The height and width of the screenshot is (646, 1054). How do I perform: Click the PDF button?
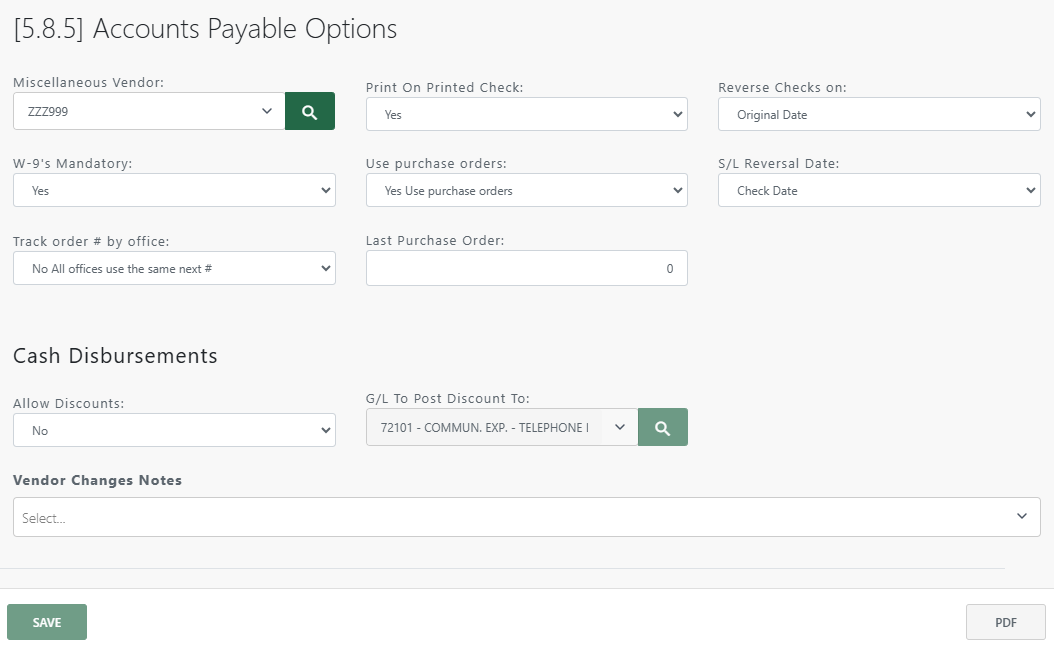tap(1005, 621)
